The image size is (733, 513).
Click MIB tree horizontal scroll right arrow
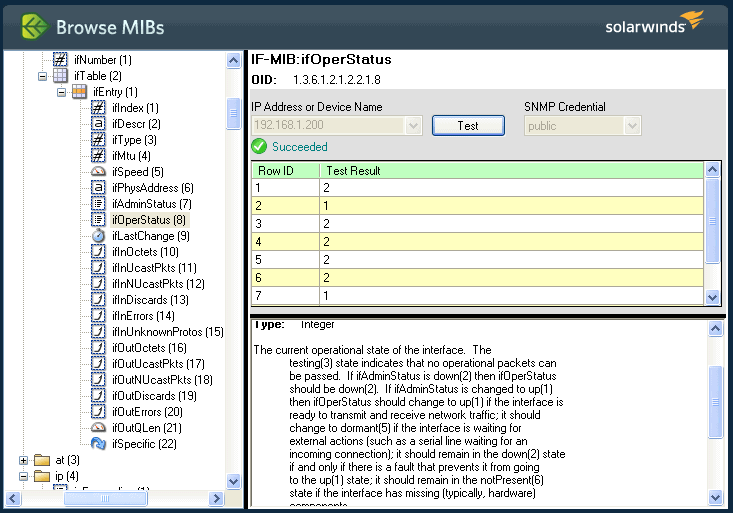point(216,499)
